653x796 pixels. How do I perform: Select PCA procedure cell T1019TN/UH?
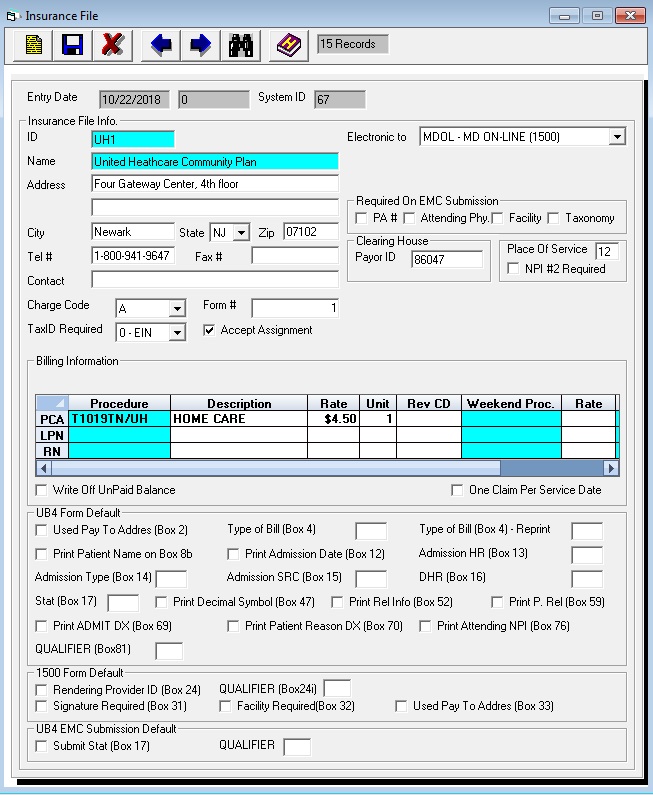[x=119, y=419]
